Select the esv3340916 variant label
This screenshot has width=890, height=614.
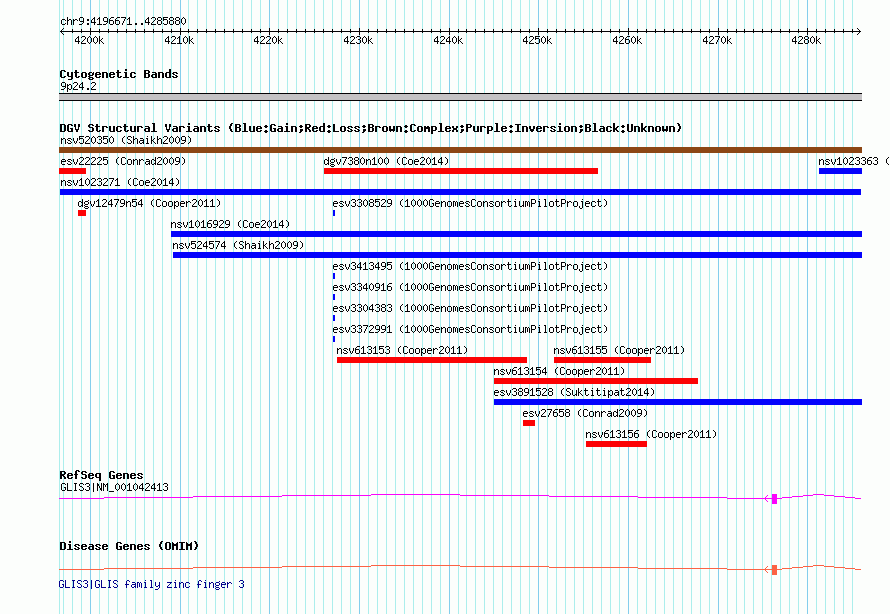point(470,287)
